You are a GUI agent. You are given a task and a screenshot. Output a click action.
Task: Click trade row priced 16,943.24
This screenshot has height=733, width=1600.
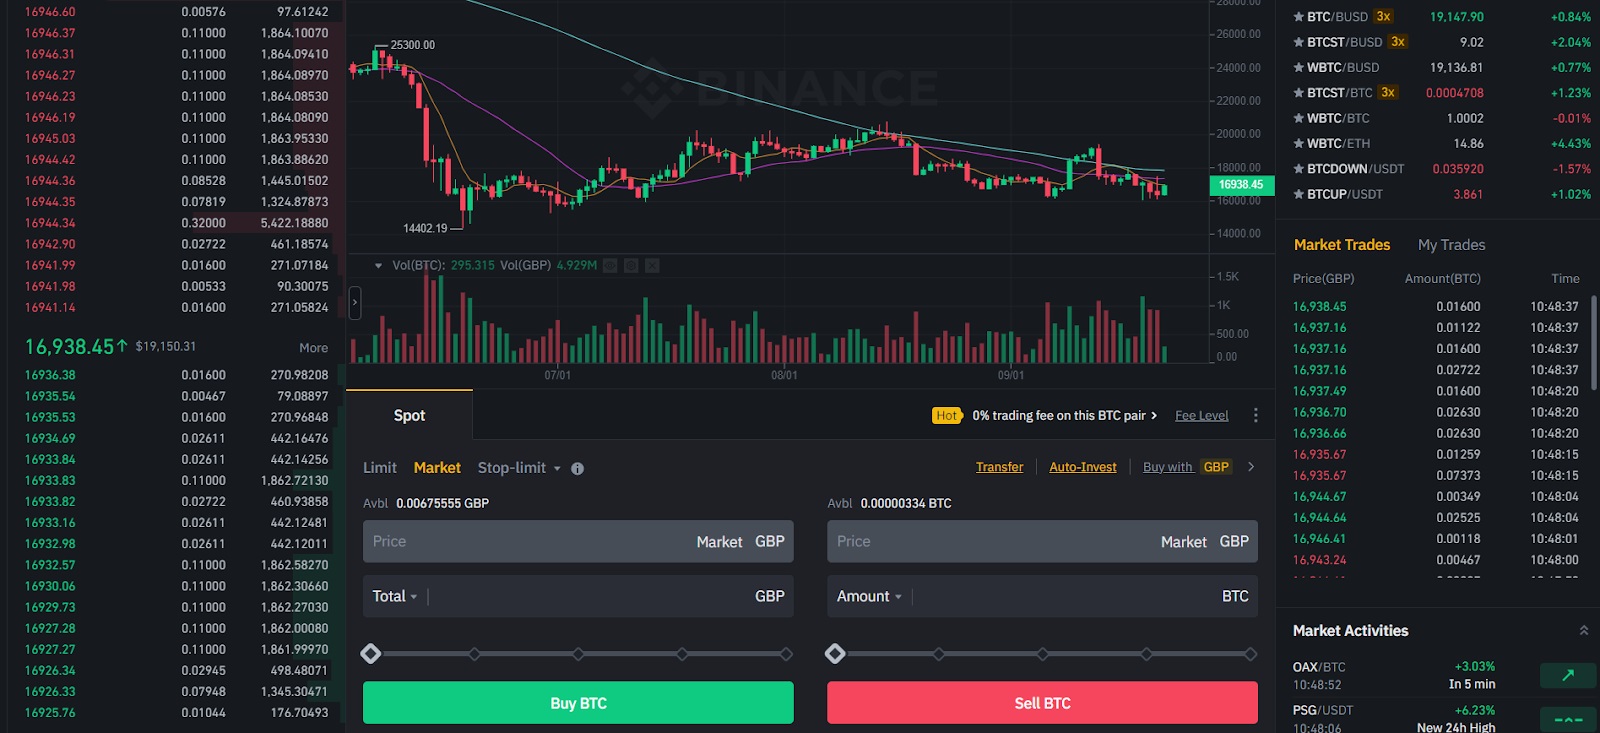coord(1436,560)
